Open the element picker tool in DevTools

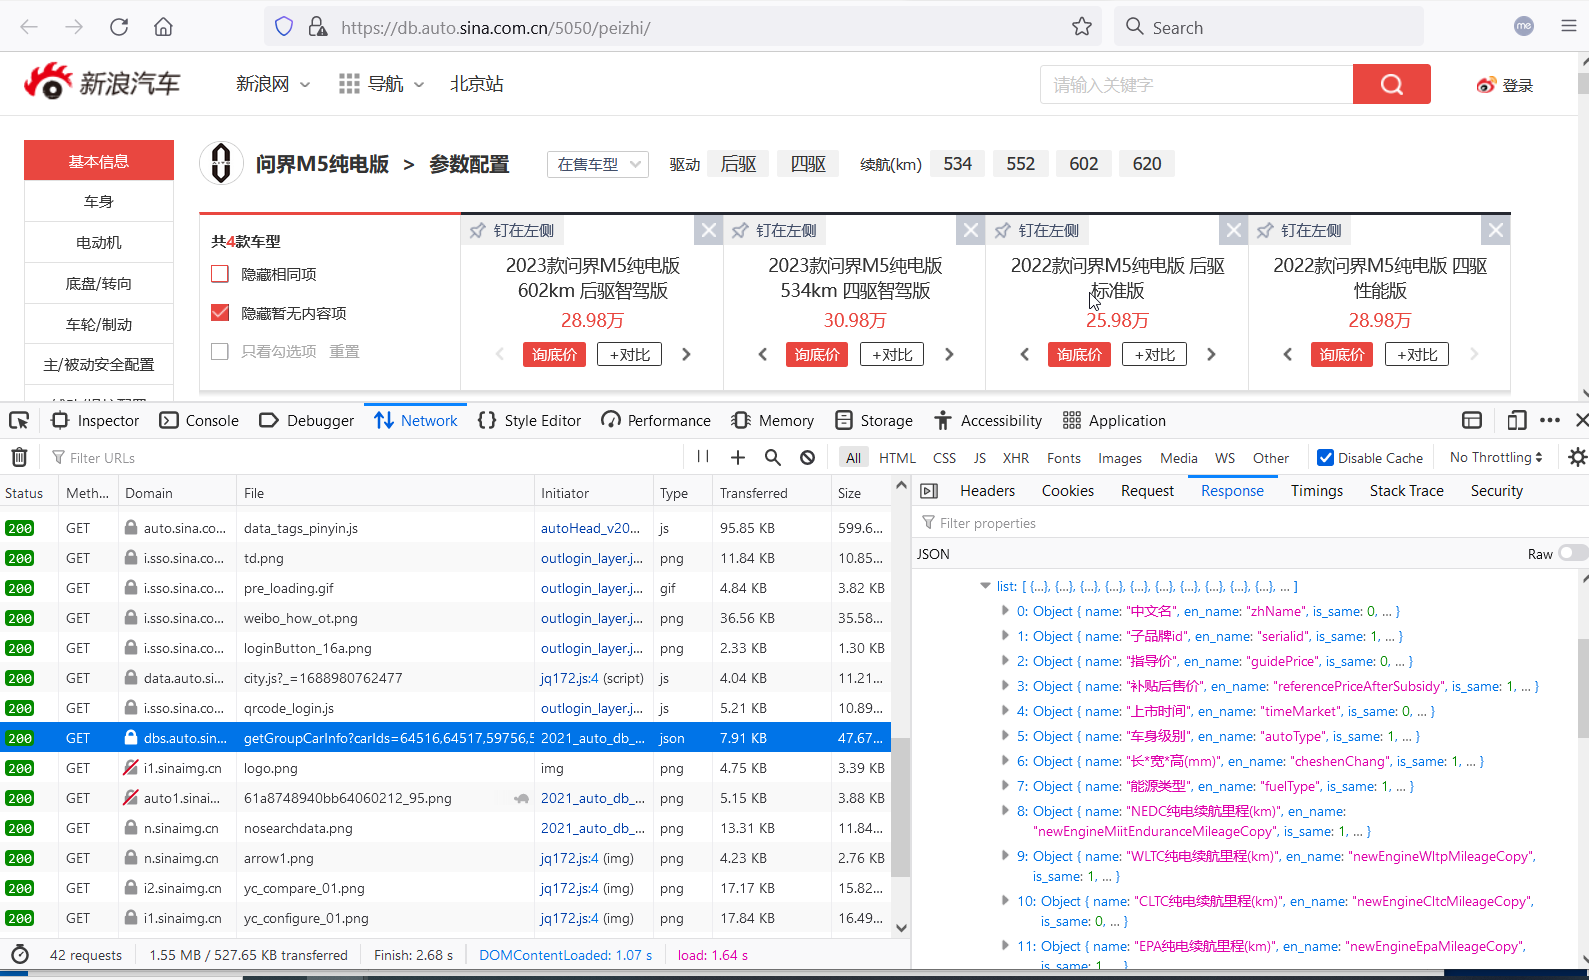(x=19, y=420)
